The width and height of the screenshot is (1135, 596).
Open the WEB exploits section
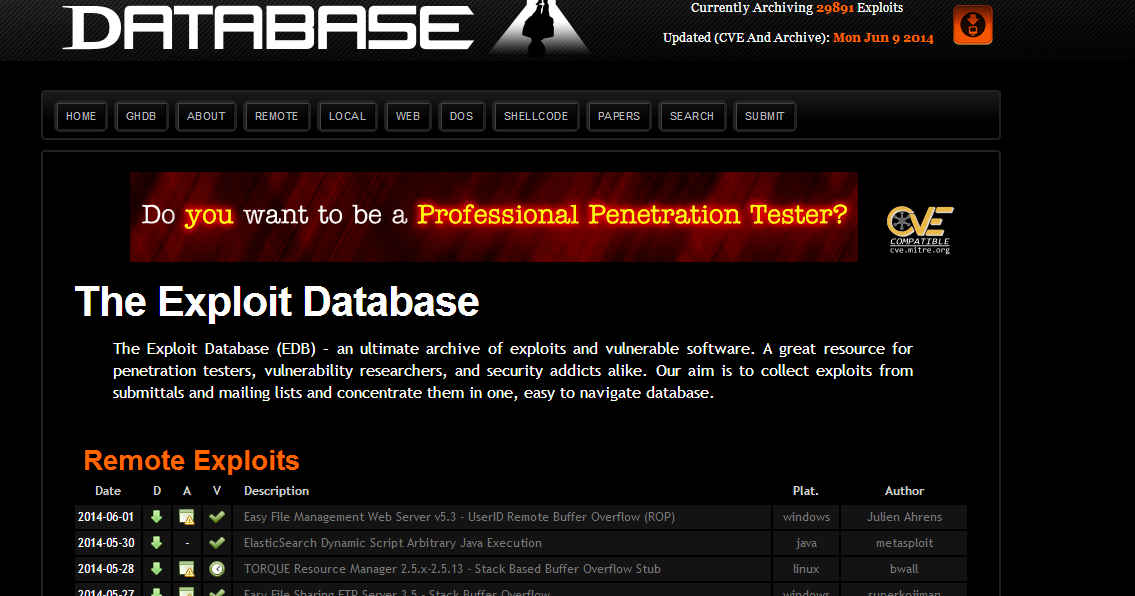coord(408,116)
